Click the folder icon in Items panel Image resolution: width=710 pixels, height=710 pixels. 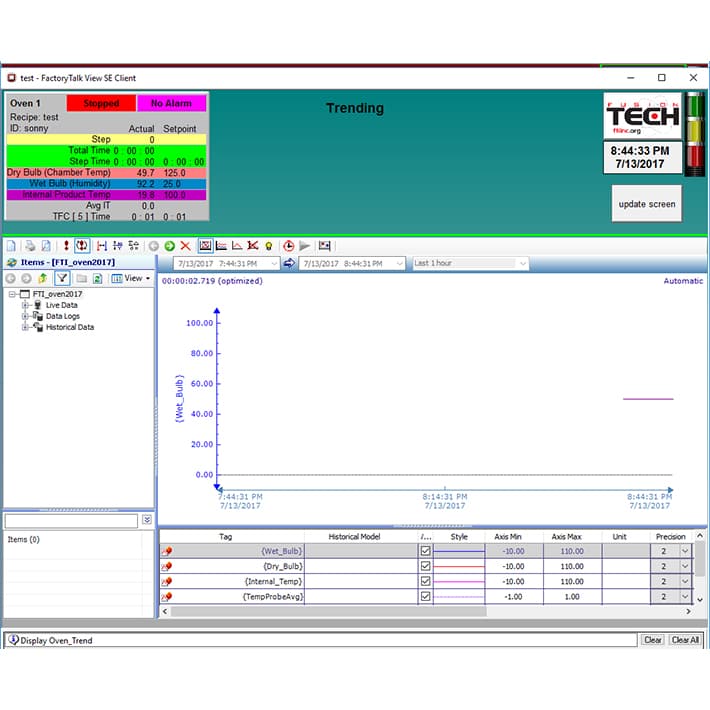[x=82, y=278]
